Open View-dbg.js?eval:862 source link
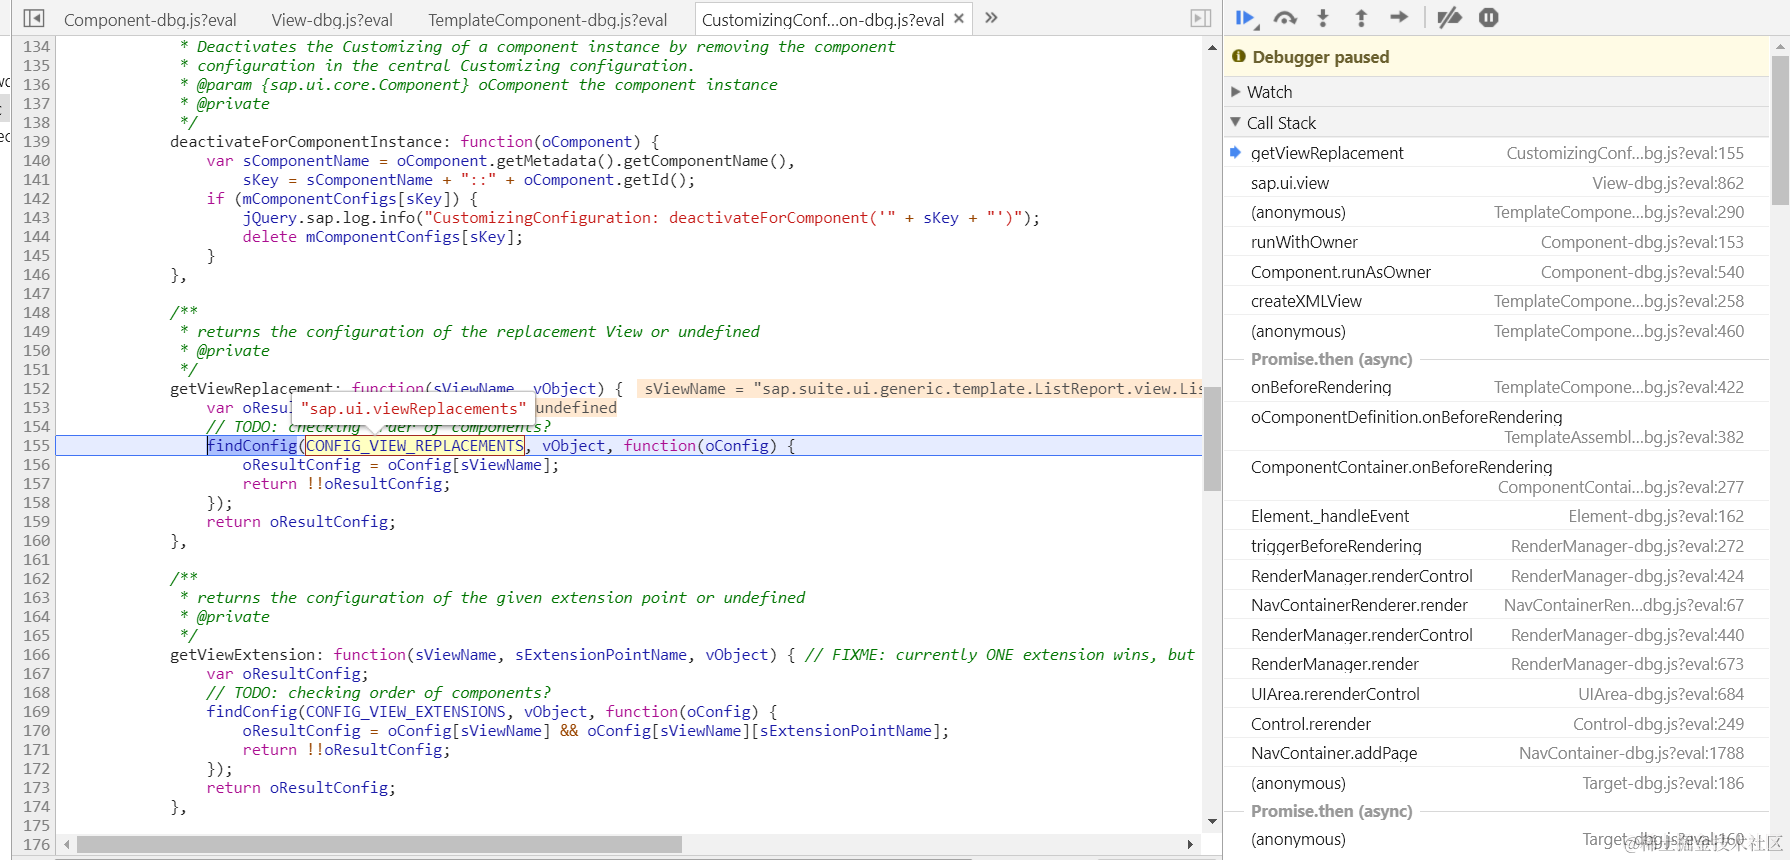The height and width of the screenshot is (860, 1790). (1668, 183)
